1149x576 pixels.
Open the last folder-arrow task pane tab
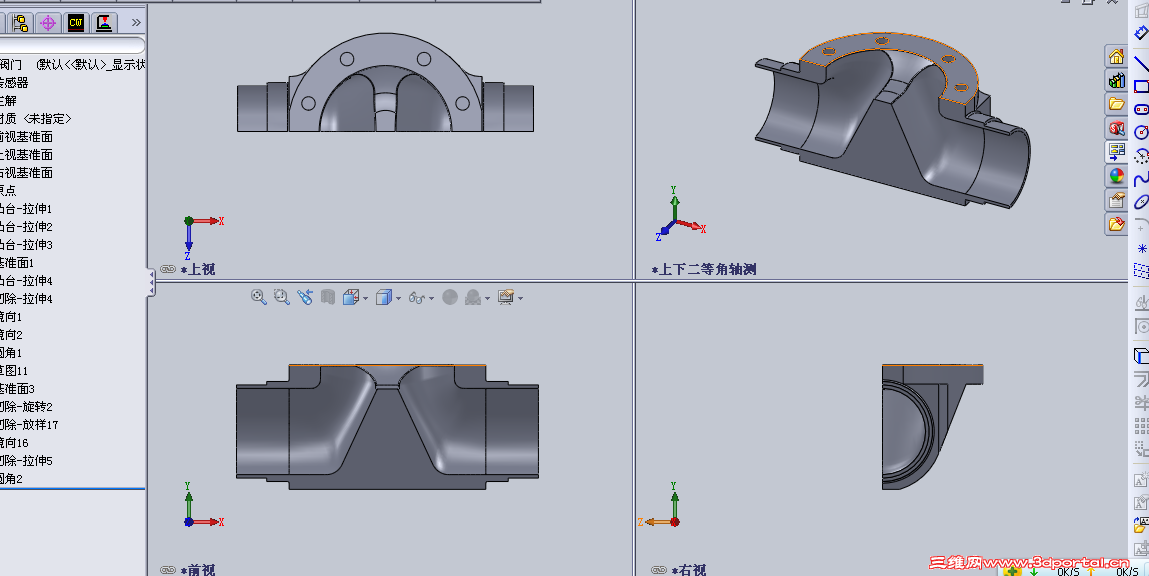(x=1116, y=224)
